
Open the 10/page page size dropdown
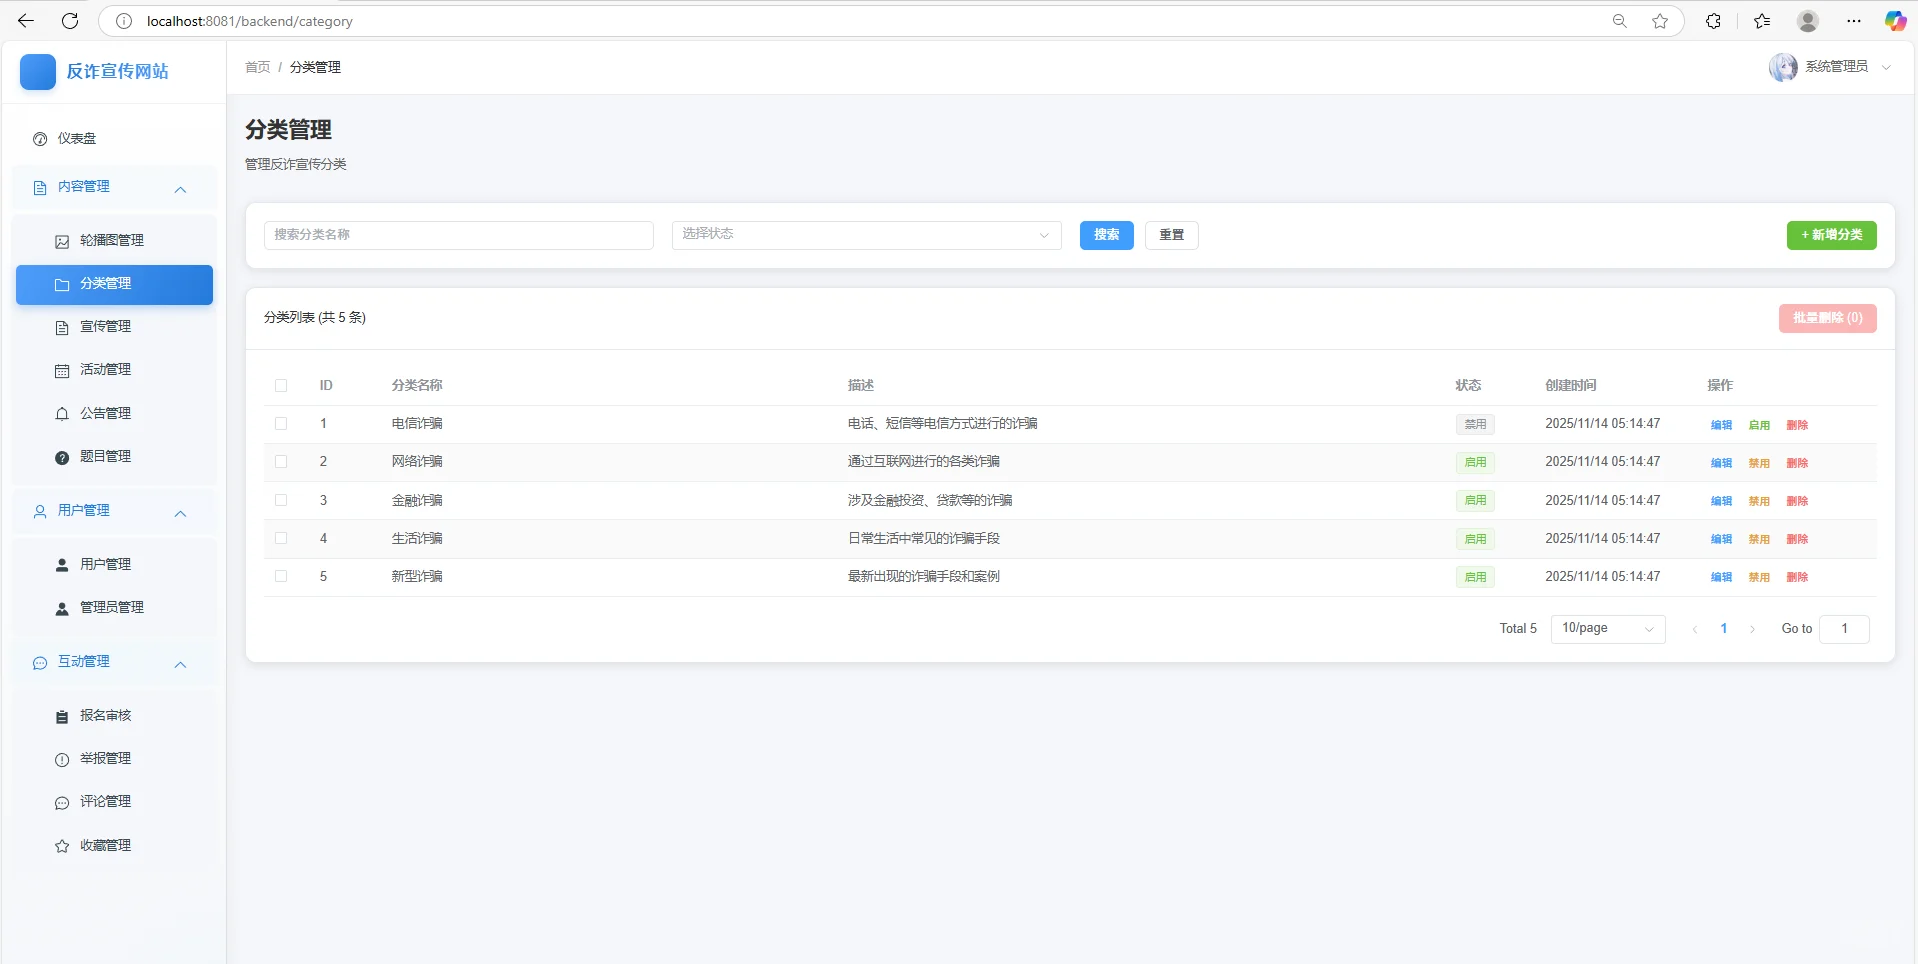click(1606, 629)
